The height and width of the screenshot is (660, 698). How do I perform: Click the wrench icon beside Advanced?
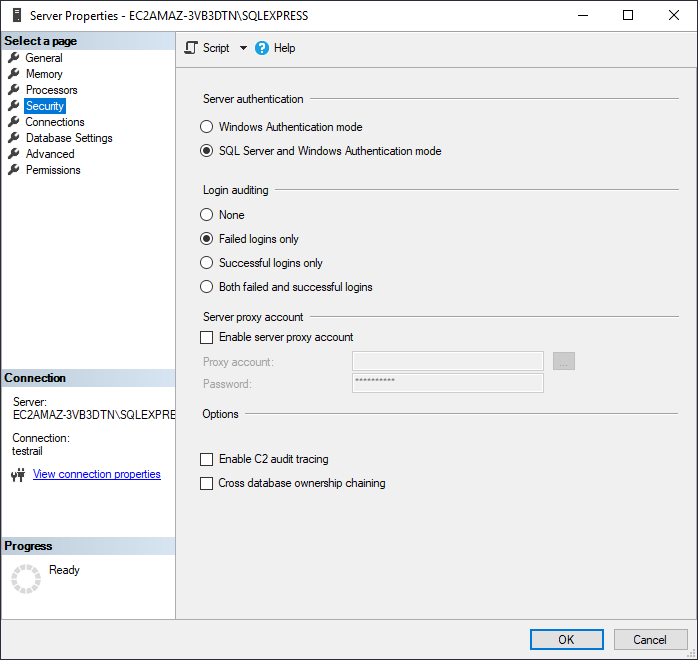coord(14,154)
